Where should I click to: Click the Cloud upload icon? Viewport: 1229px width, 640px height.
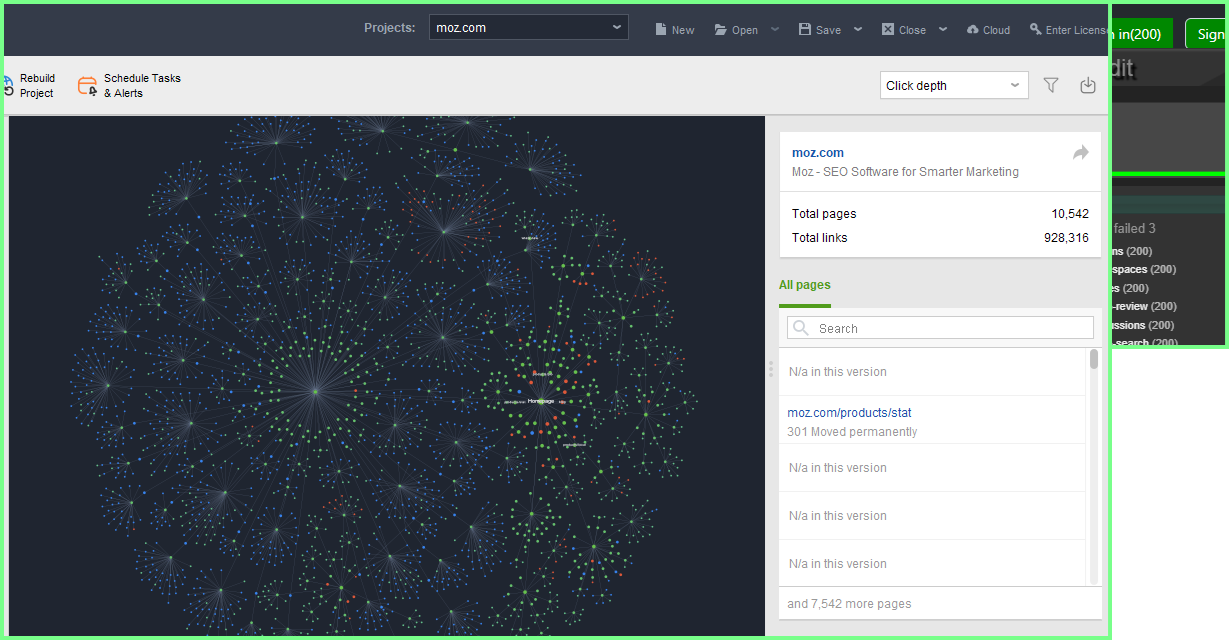[x=973, y=30]
